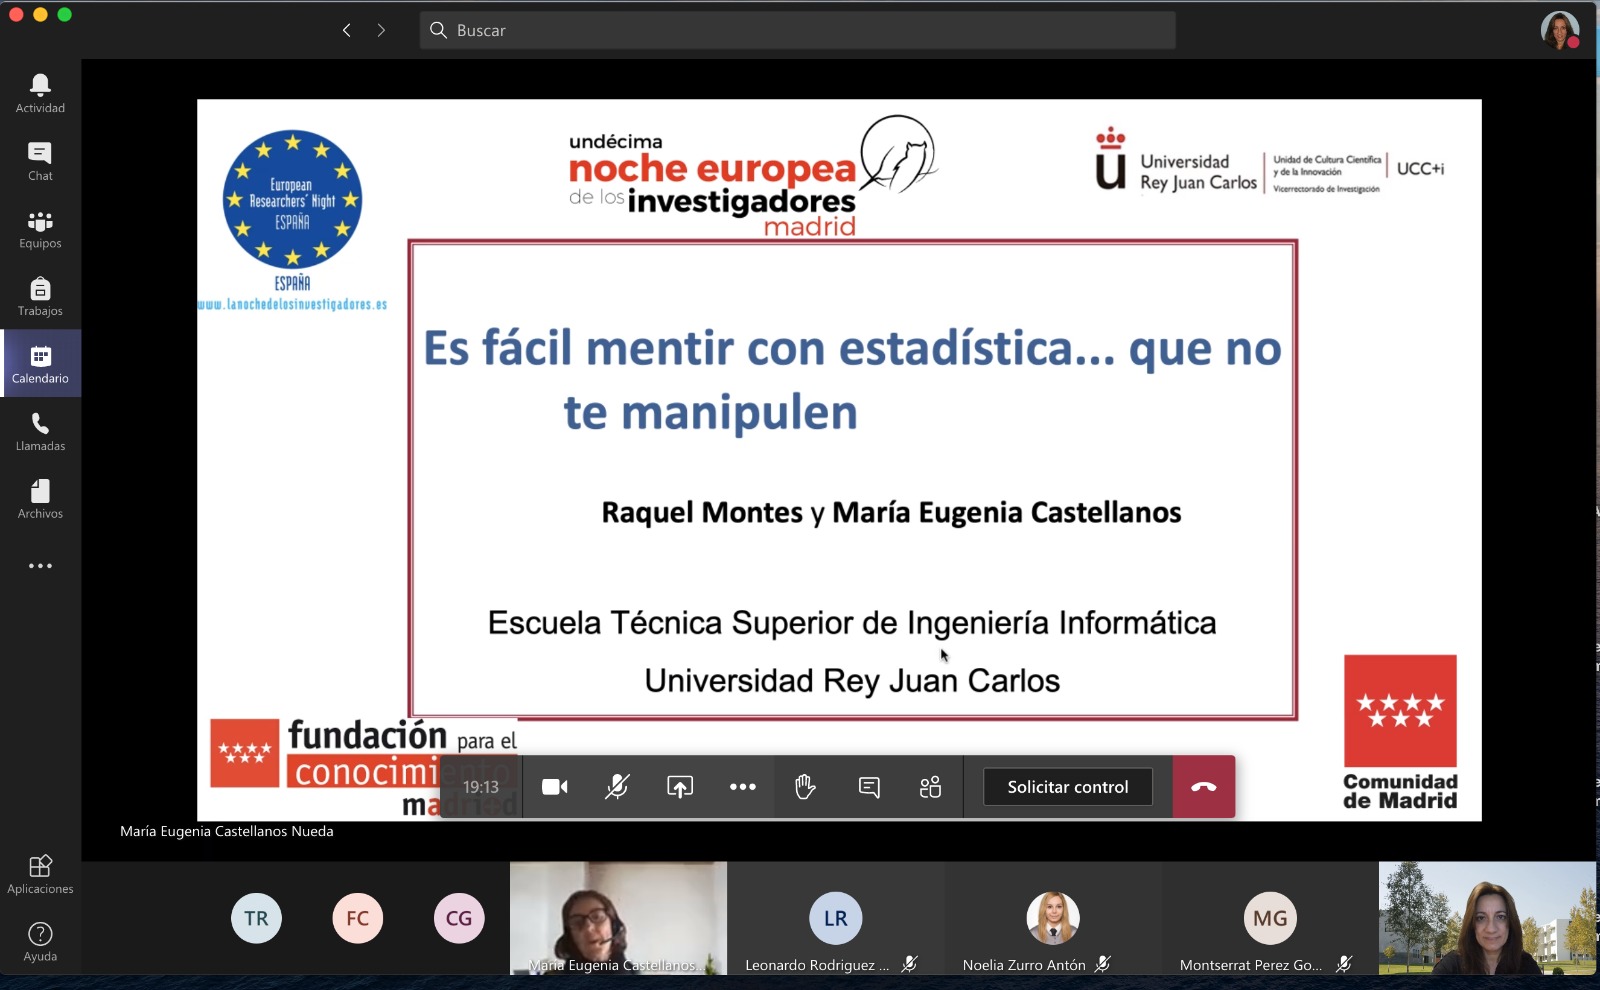
Task: Select the Calendario tab
Action: click(x=40, y=364)
